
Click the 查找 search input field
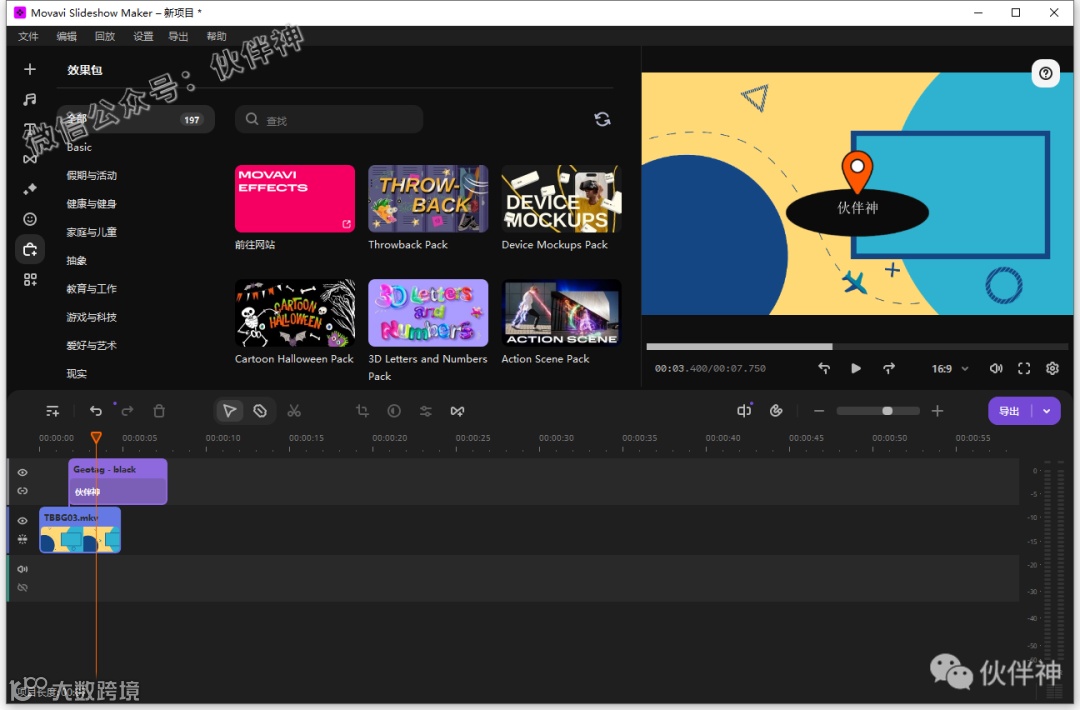[x=329, y=119]
